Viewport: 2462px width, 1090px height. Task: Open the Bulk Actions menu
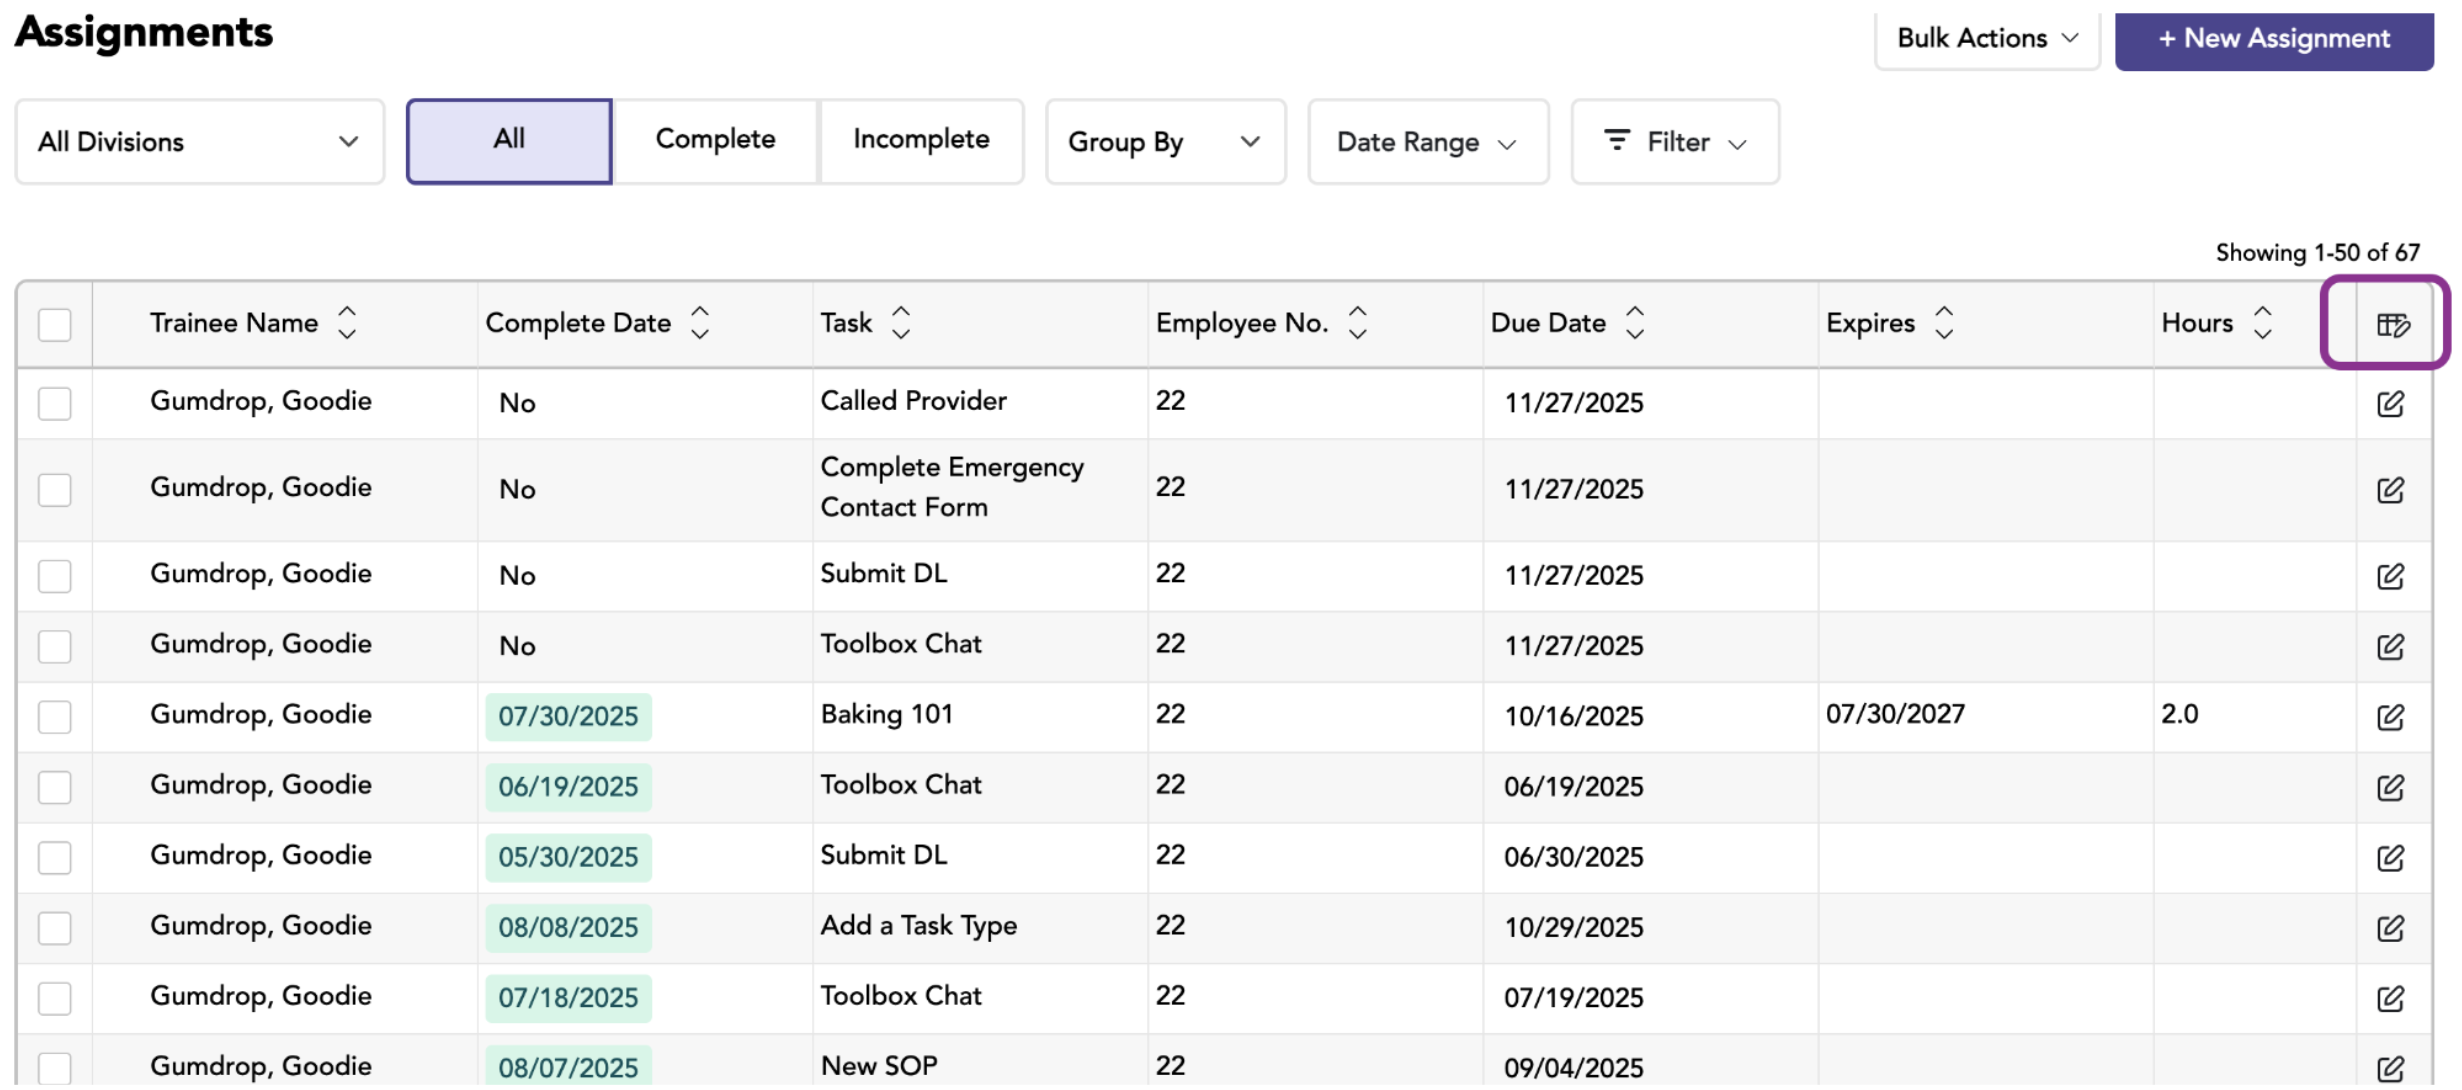click(x=1987, y=39)
